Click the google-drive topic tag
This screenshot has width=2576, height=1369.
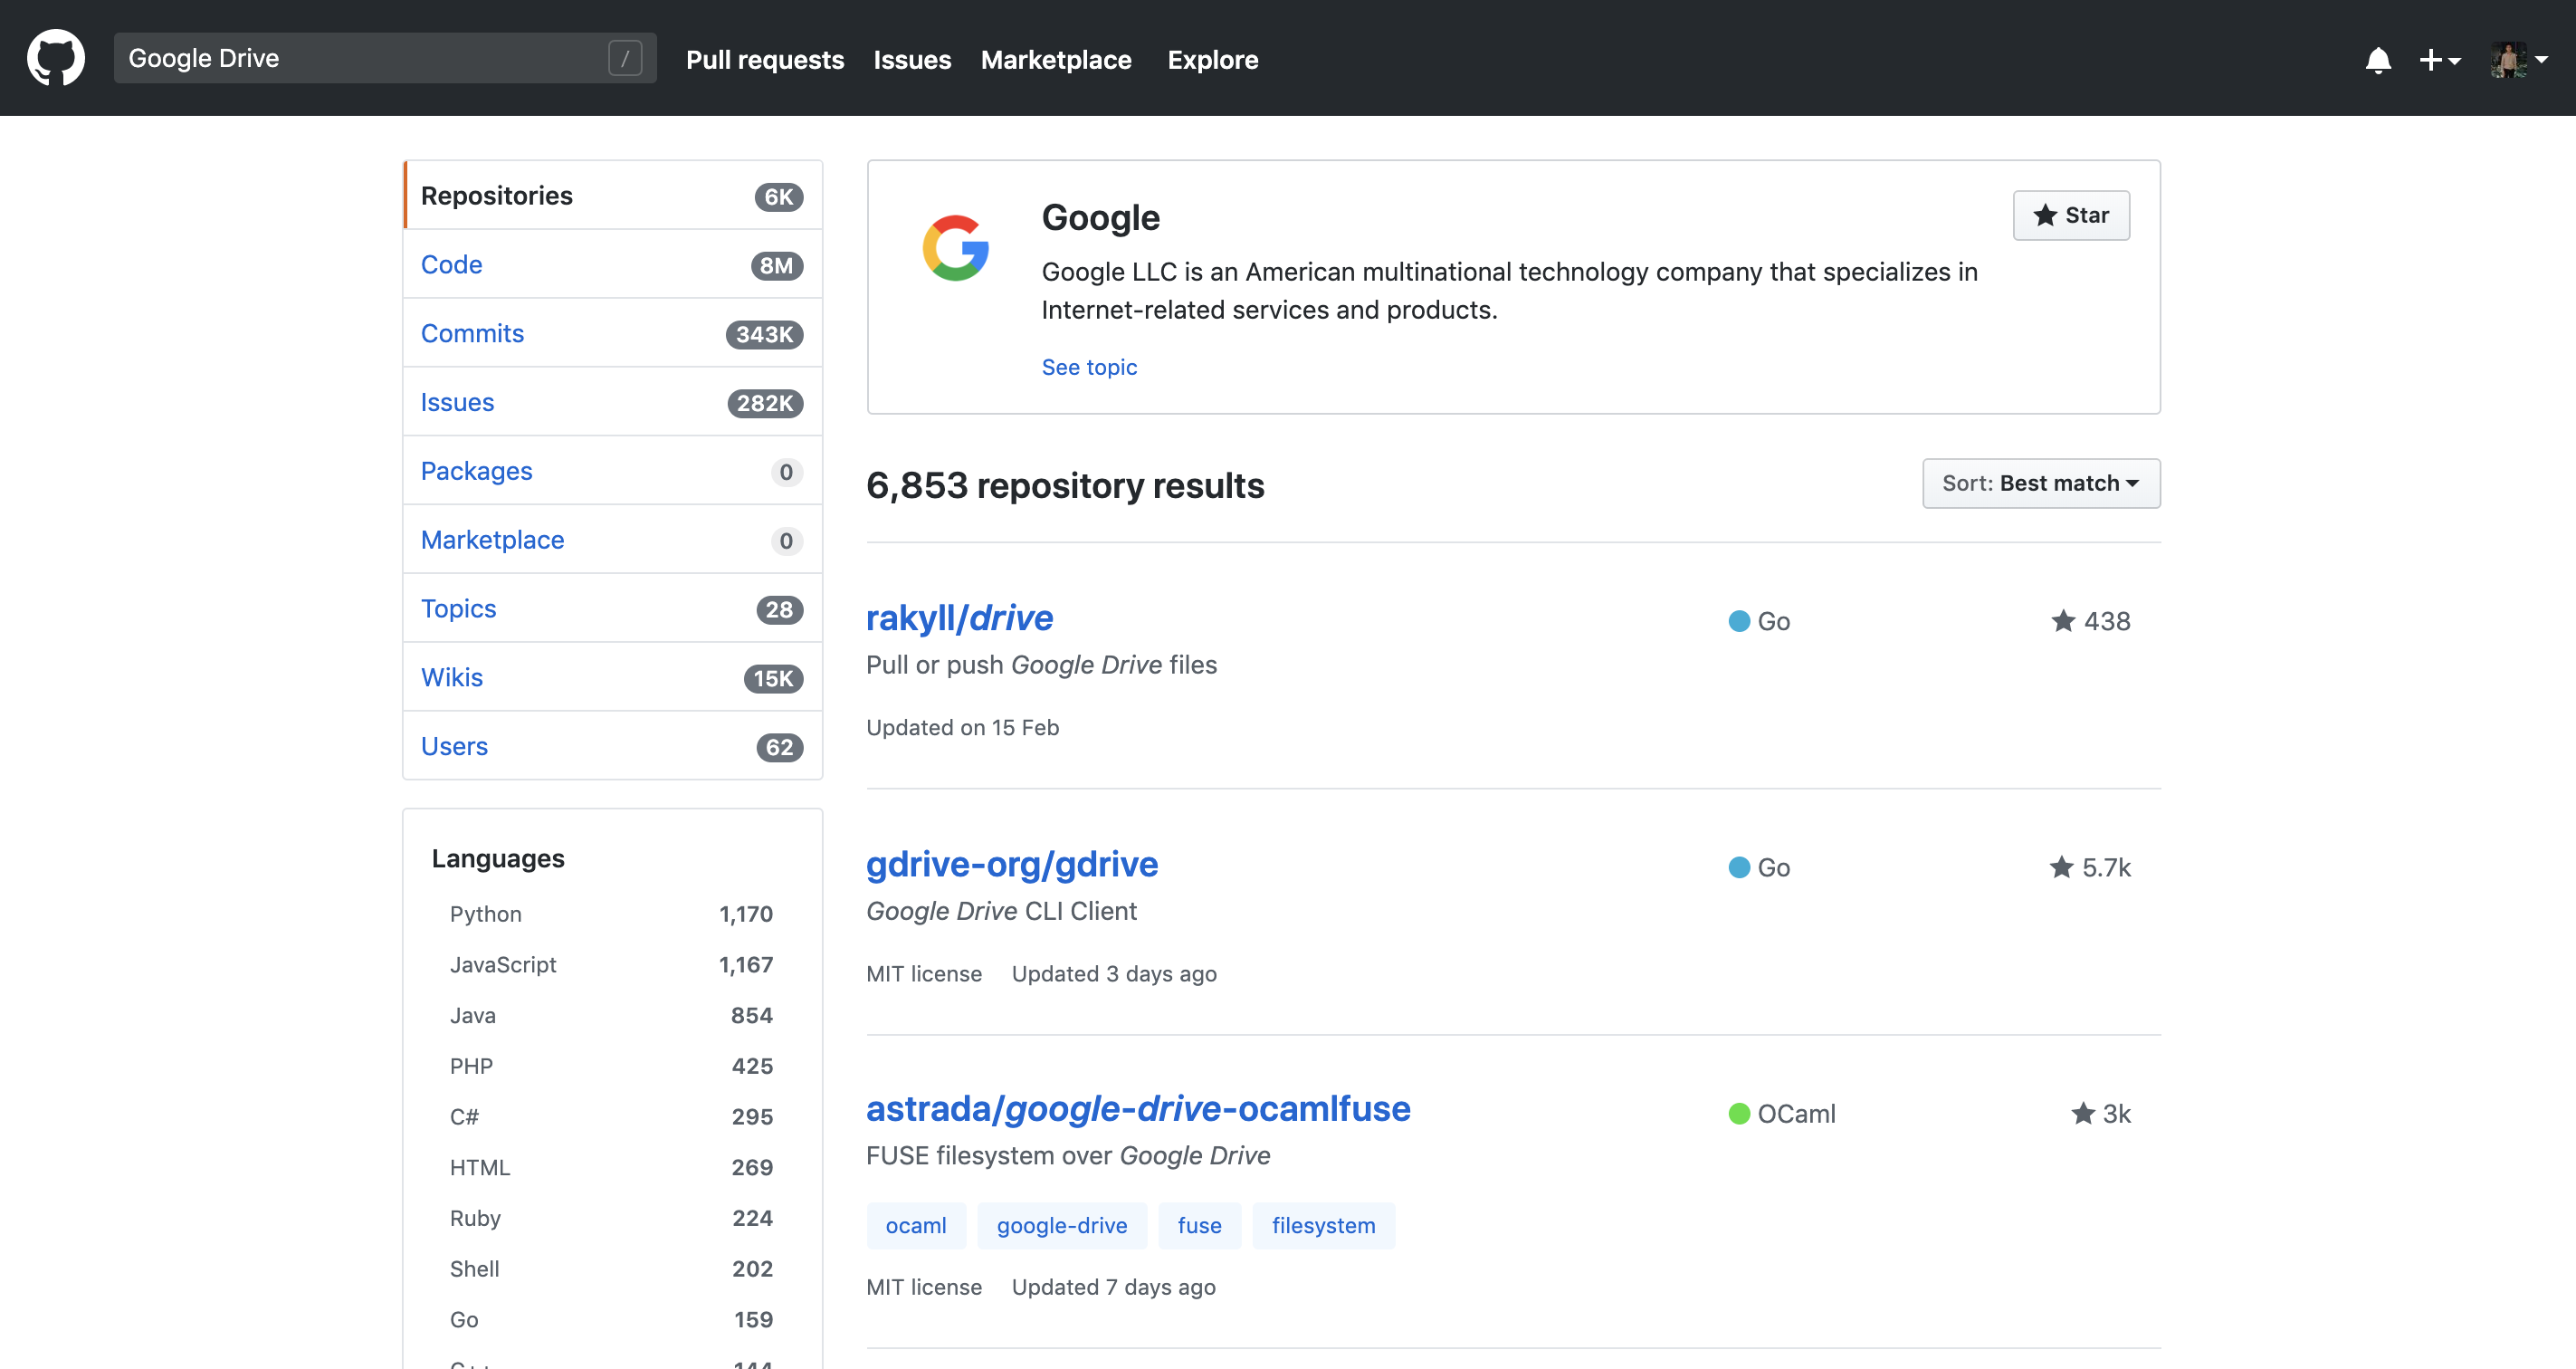tap(1062, 1226)
